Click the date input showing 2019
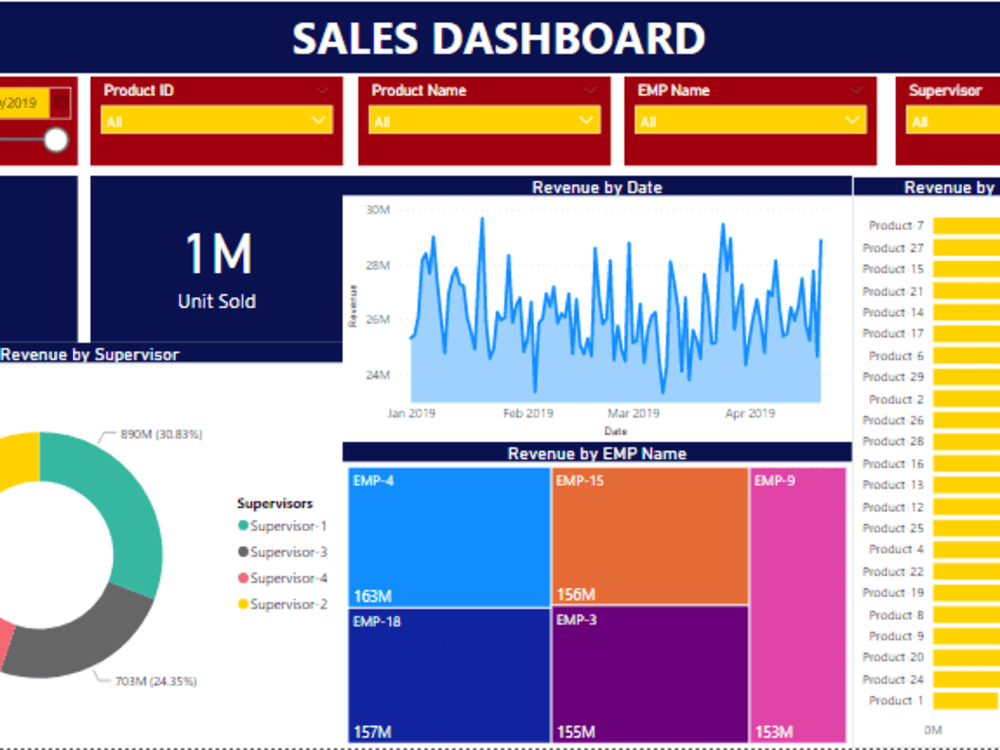 pos(25,101)
